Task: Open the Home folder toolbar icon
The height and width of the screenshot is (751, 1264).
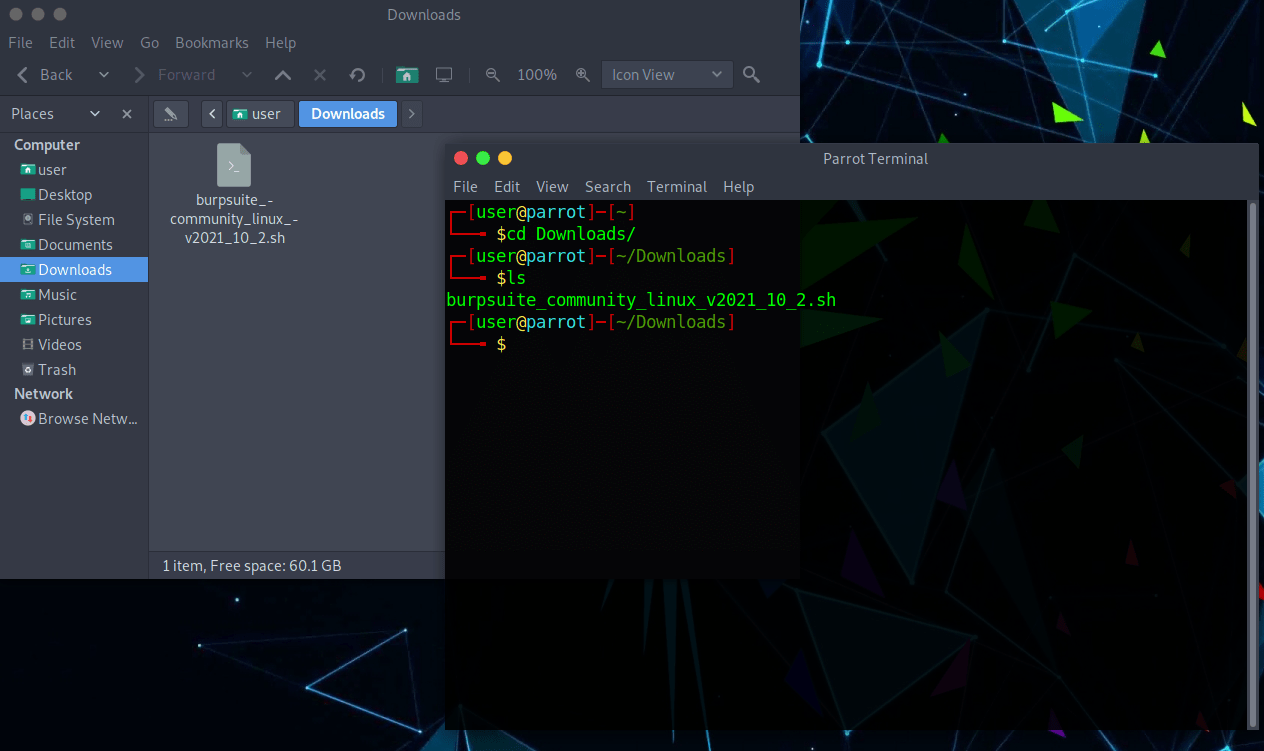Action: coord(407,75)
